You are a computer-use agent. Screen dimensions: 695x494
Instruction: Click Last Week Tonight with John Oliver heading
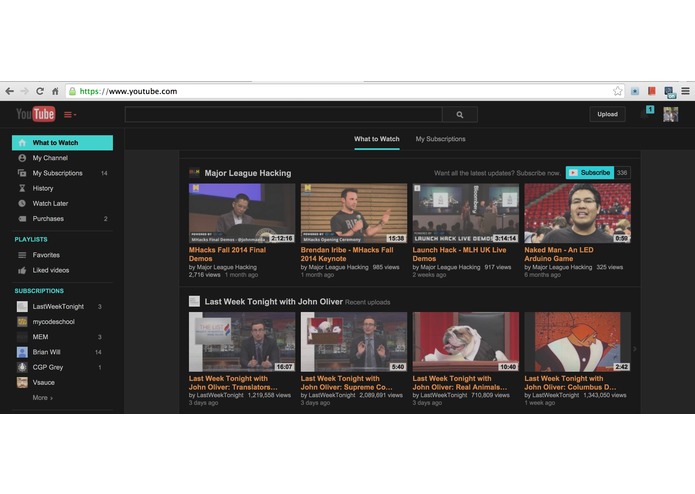click(273, 302)
